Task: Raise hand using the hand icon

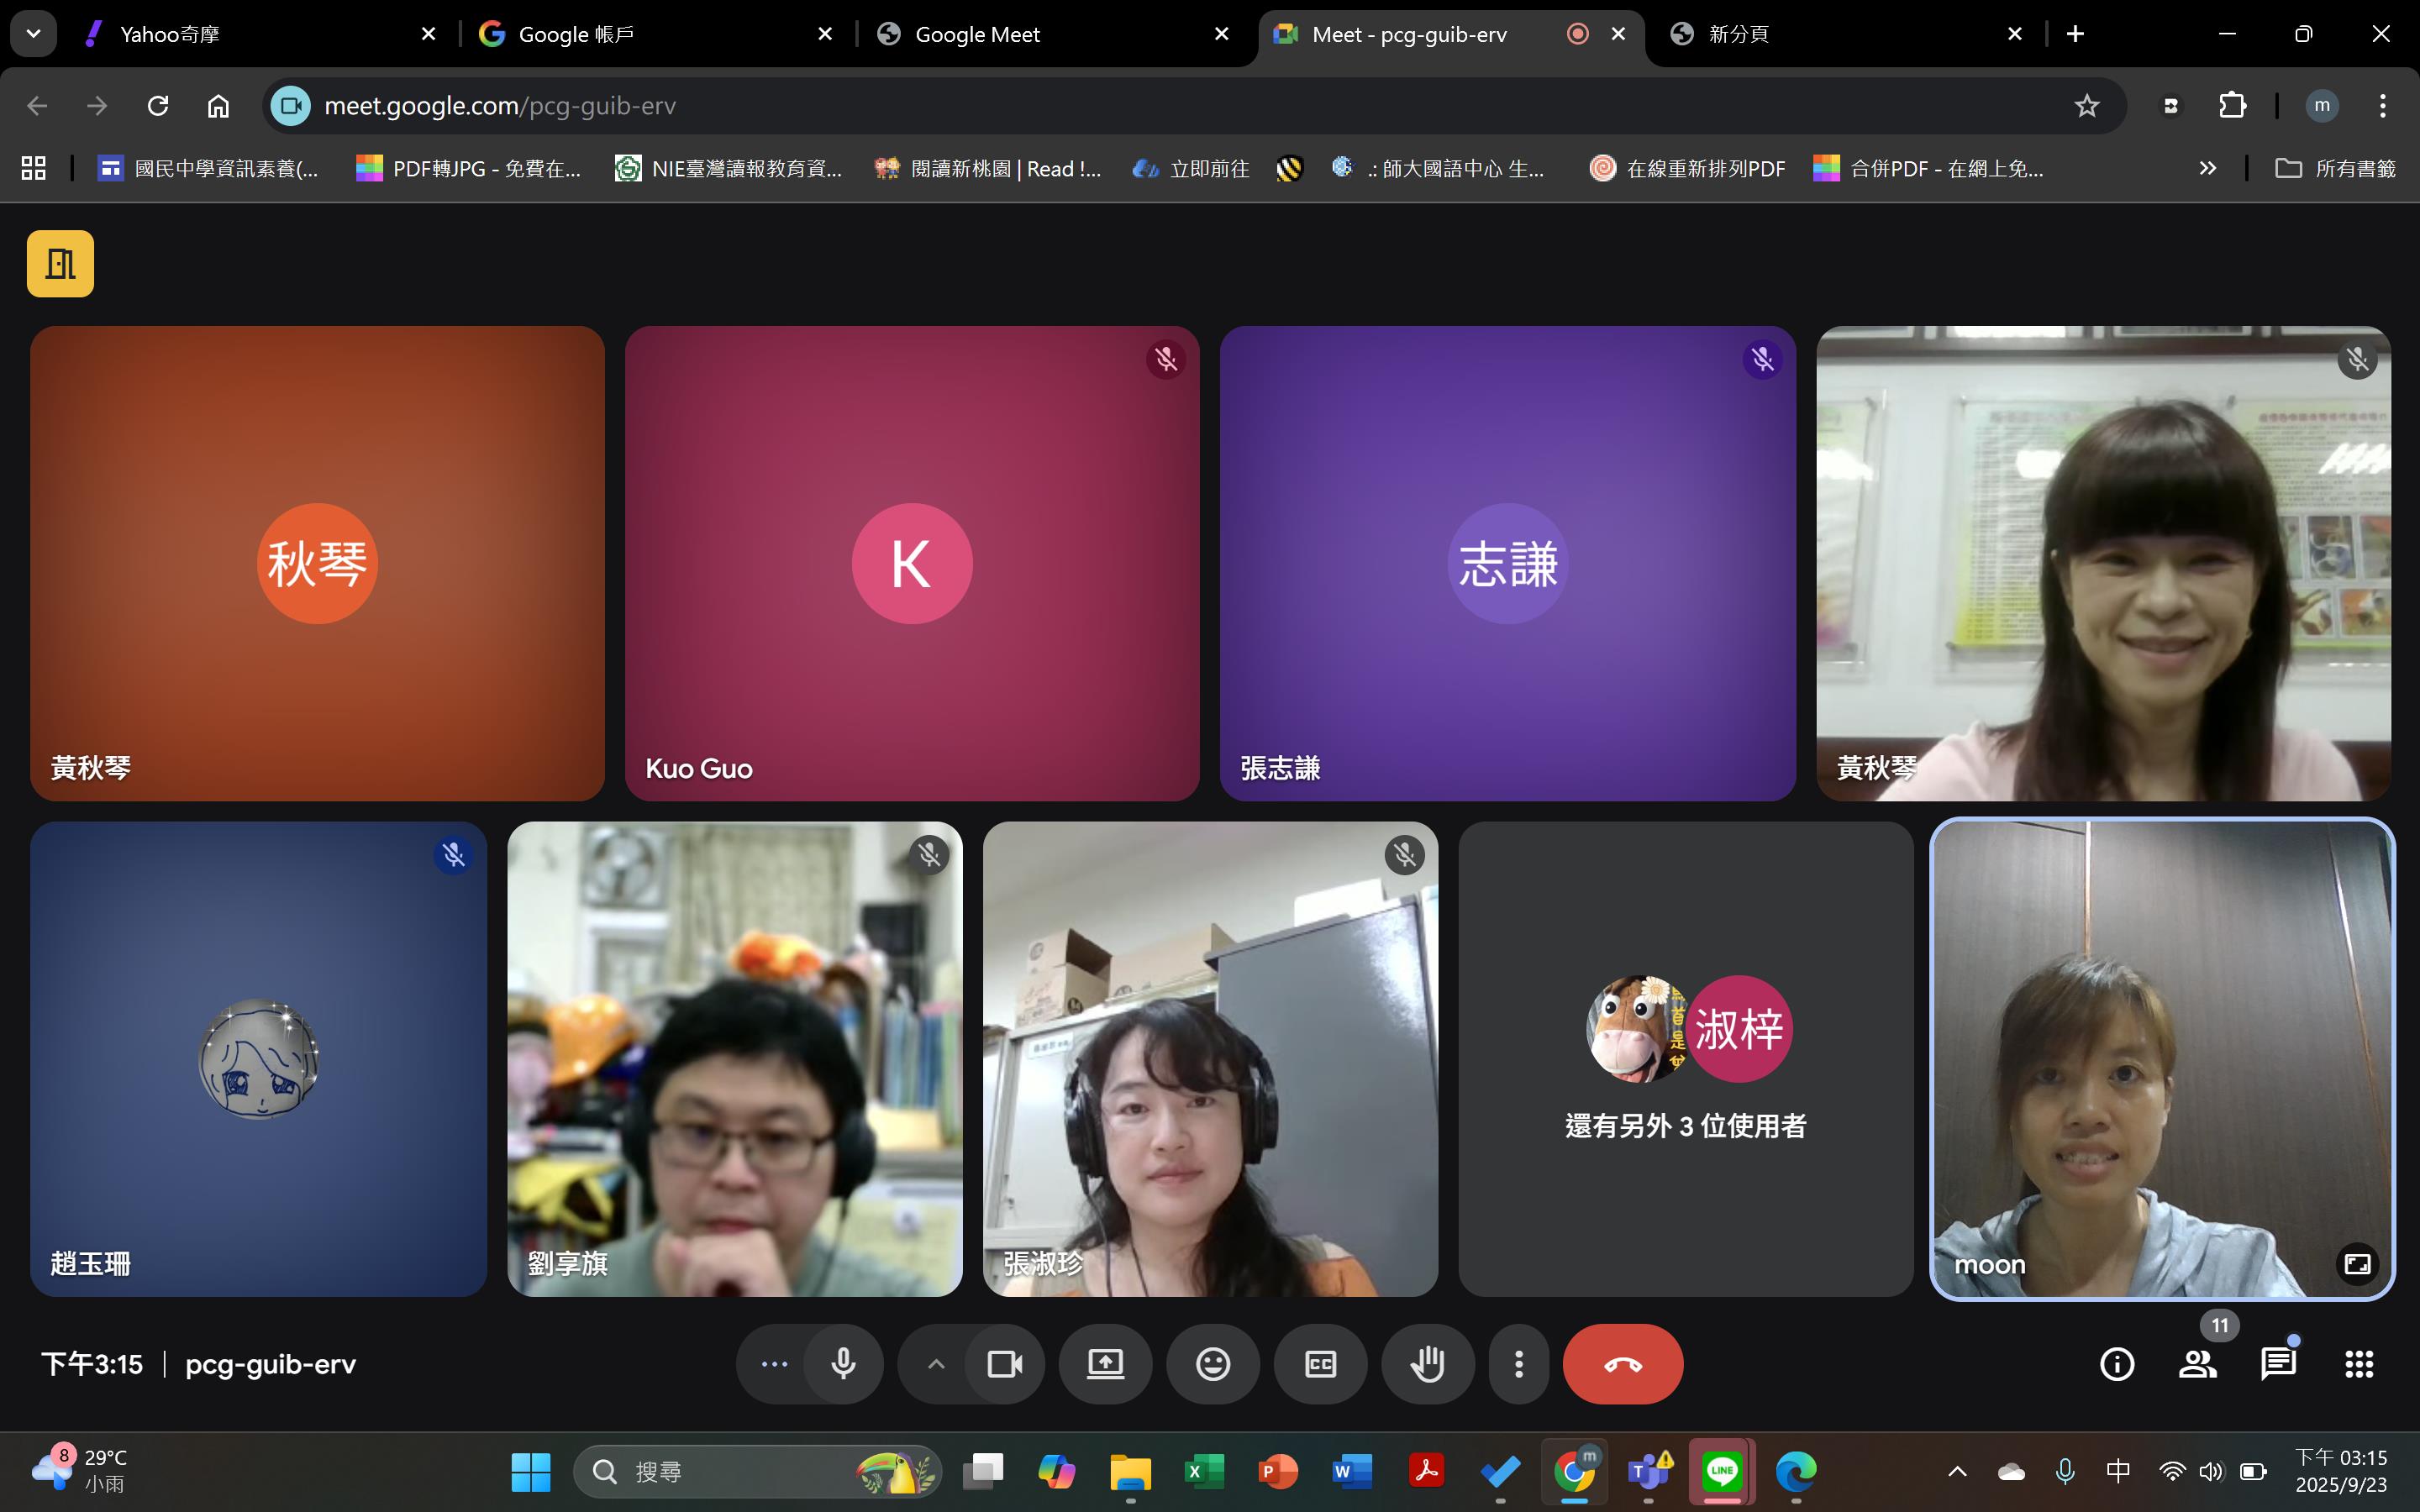Action: click(1427, 1364)
